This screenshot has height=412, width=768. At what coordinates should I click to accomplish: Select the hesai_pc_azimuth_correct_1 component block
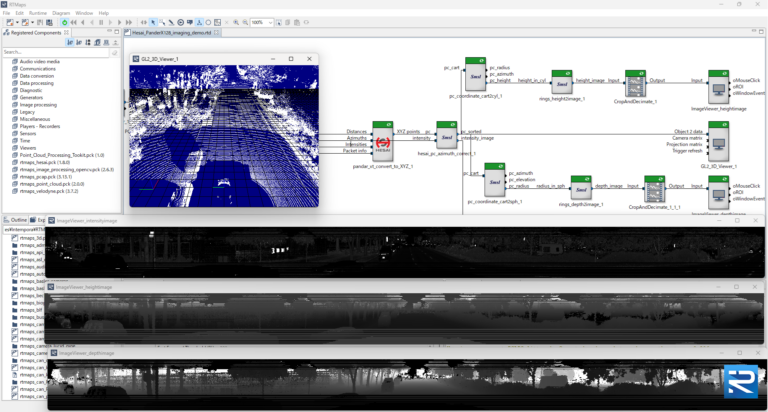point(446,135)
